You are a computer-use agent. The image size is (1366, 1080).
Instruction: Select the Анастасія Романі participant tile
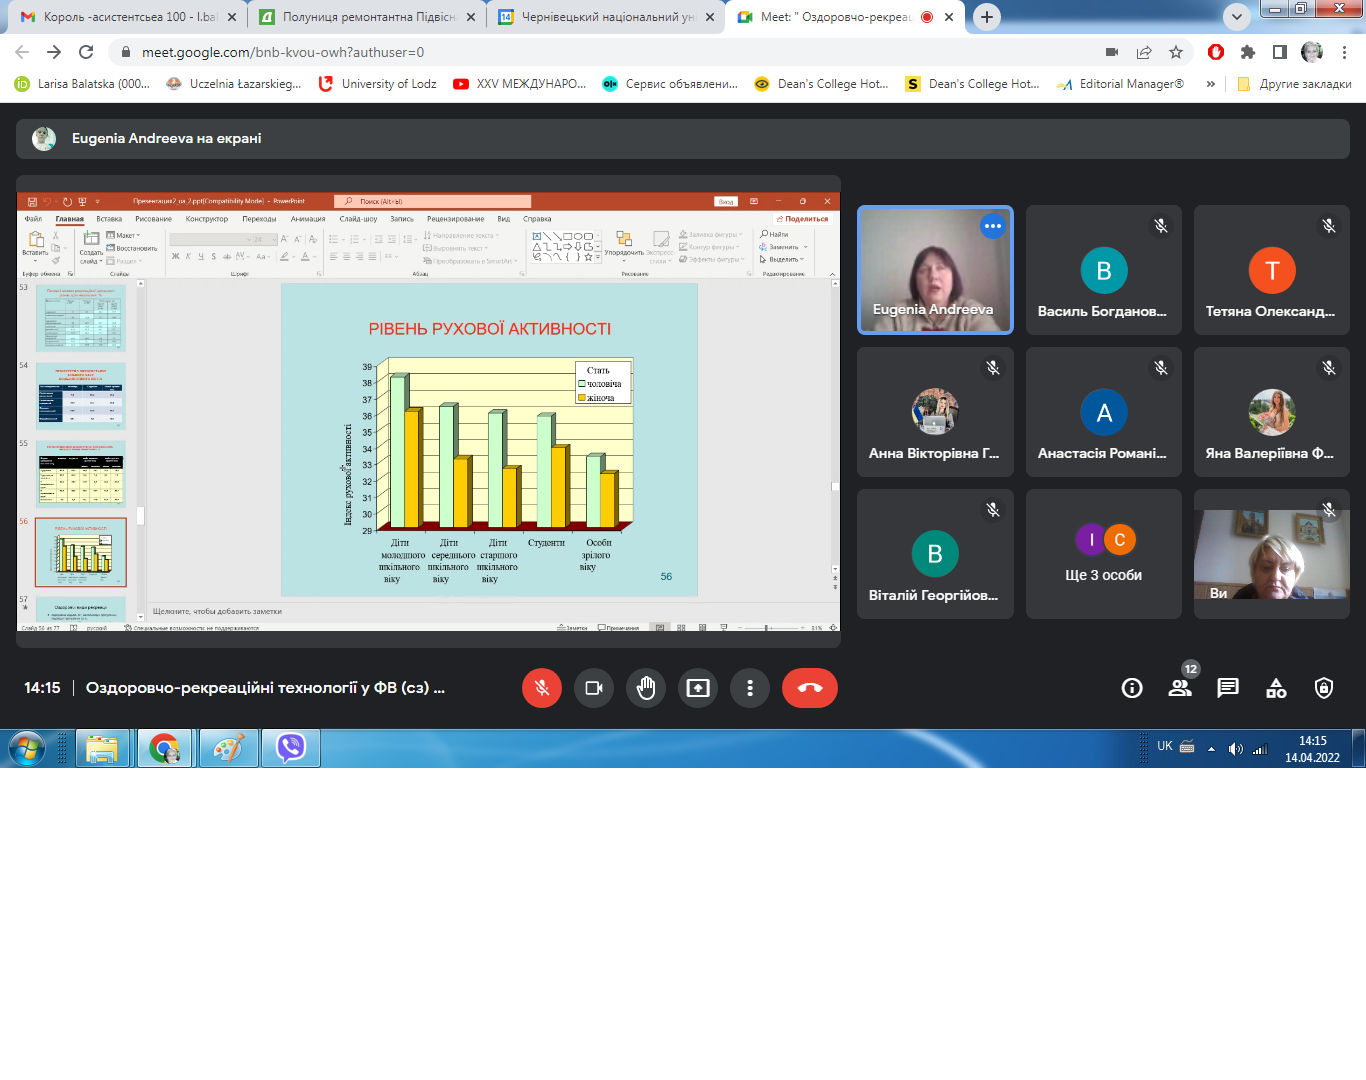(x=1104, y=412)
